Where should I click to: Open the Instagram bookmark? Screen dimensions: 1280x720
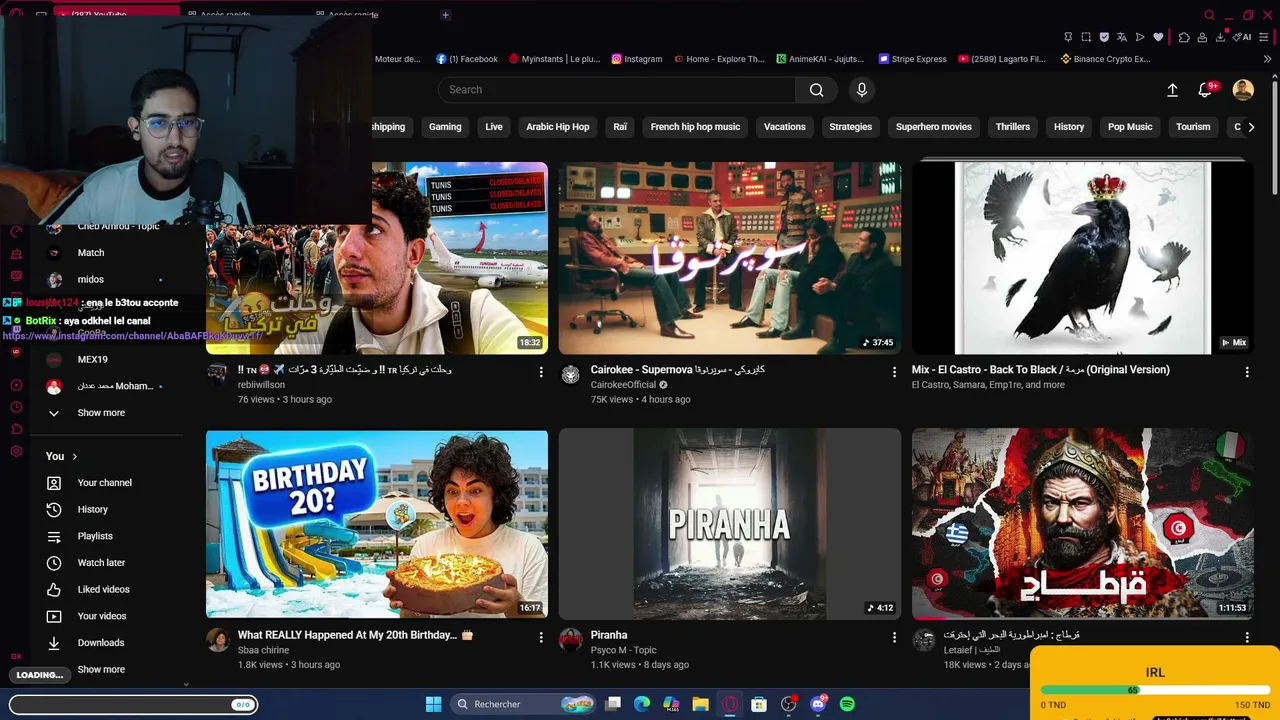[x=637, y=59]
